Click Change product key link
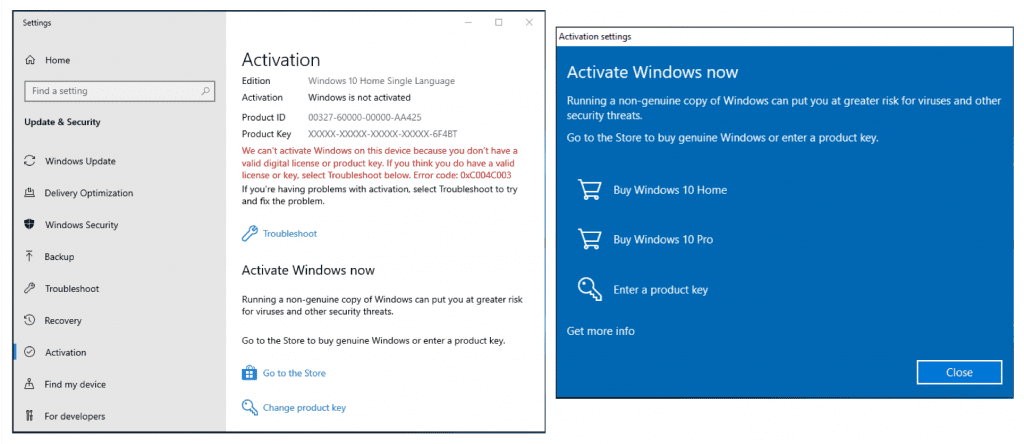The height and width of the screenshot is (444, 1024). coord(304,407)
